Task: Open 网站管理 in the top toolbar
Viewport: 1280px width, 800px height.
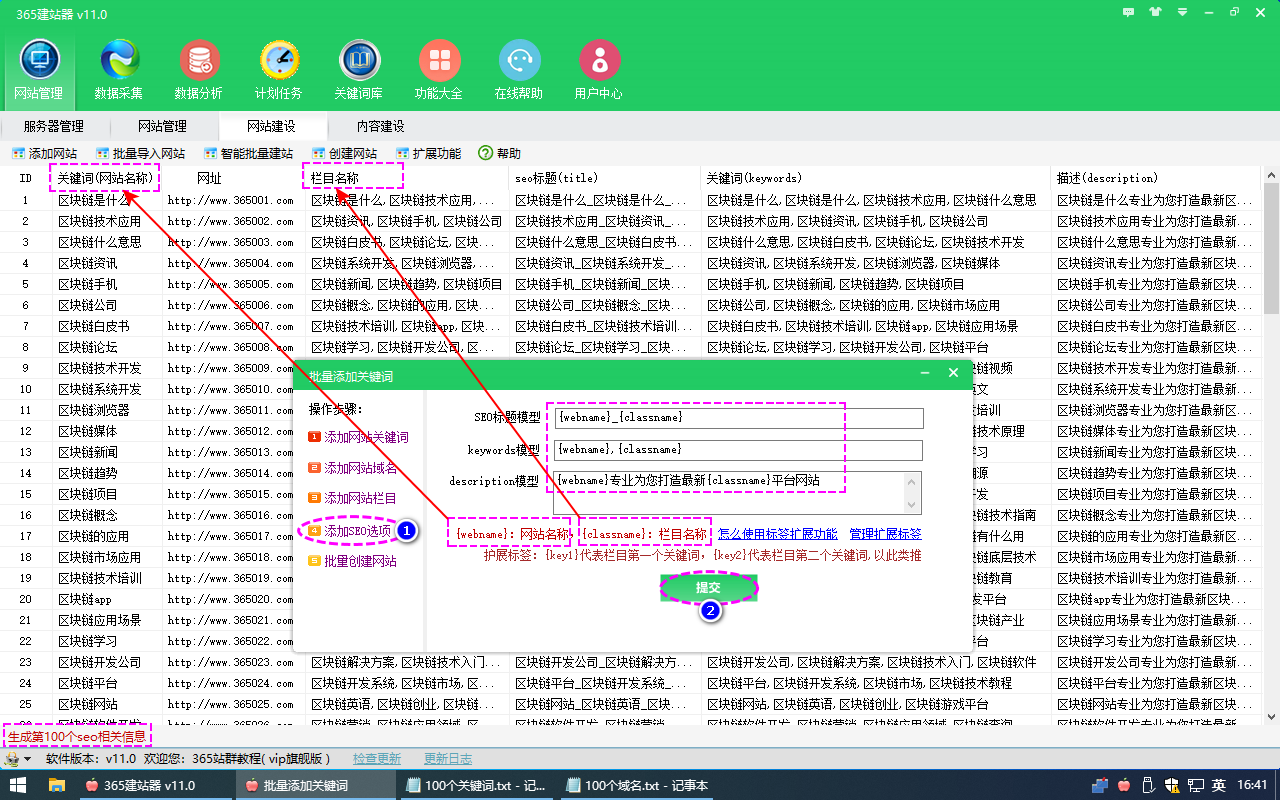Action: pos(39,70)
